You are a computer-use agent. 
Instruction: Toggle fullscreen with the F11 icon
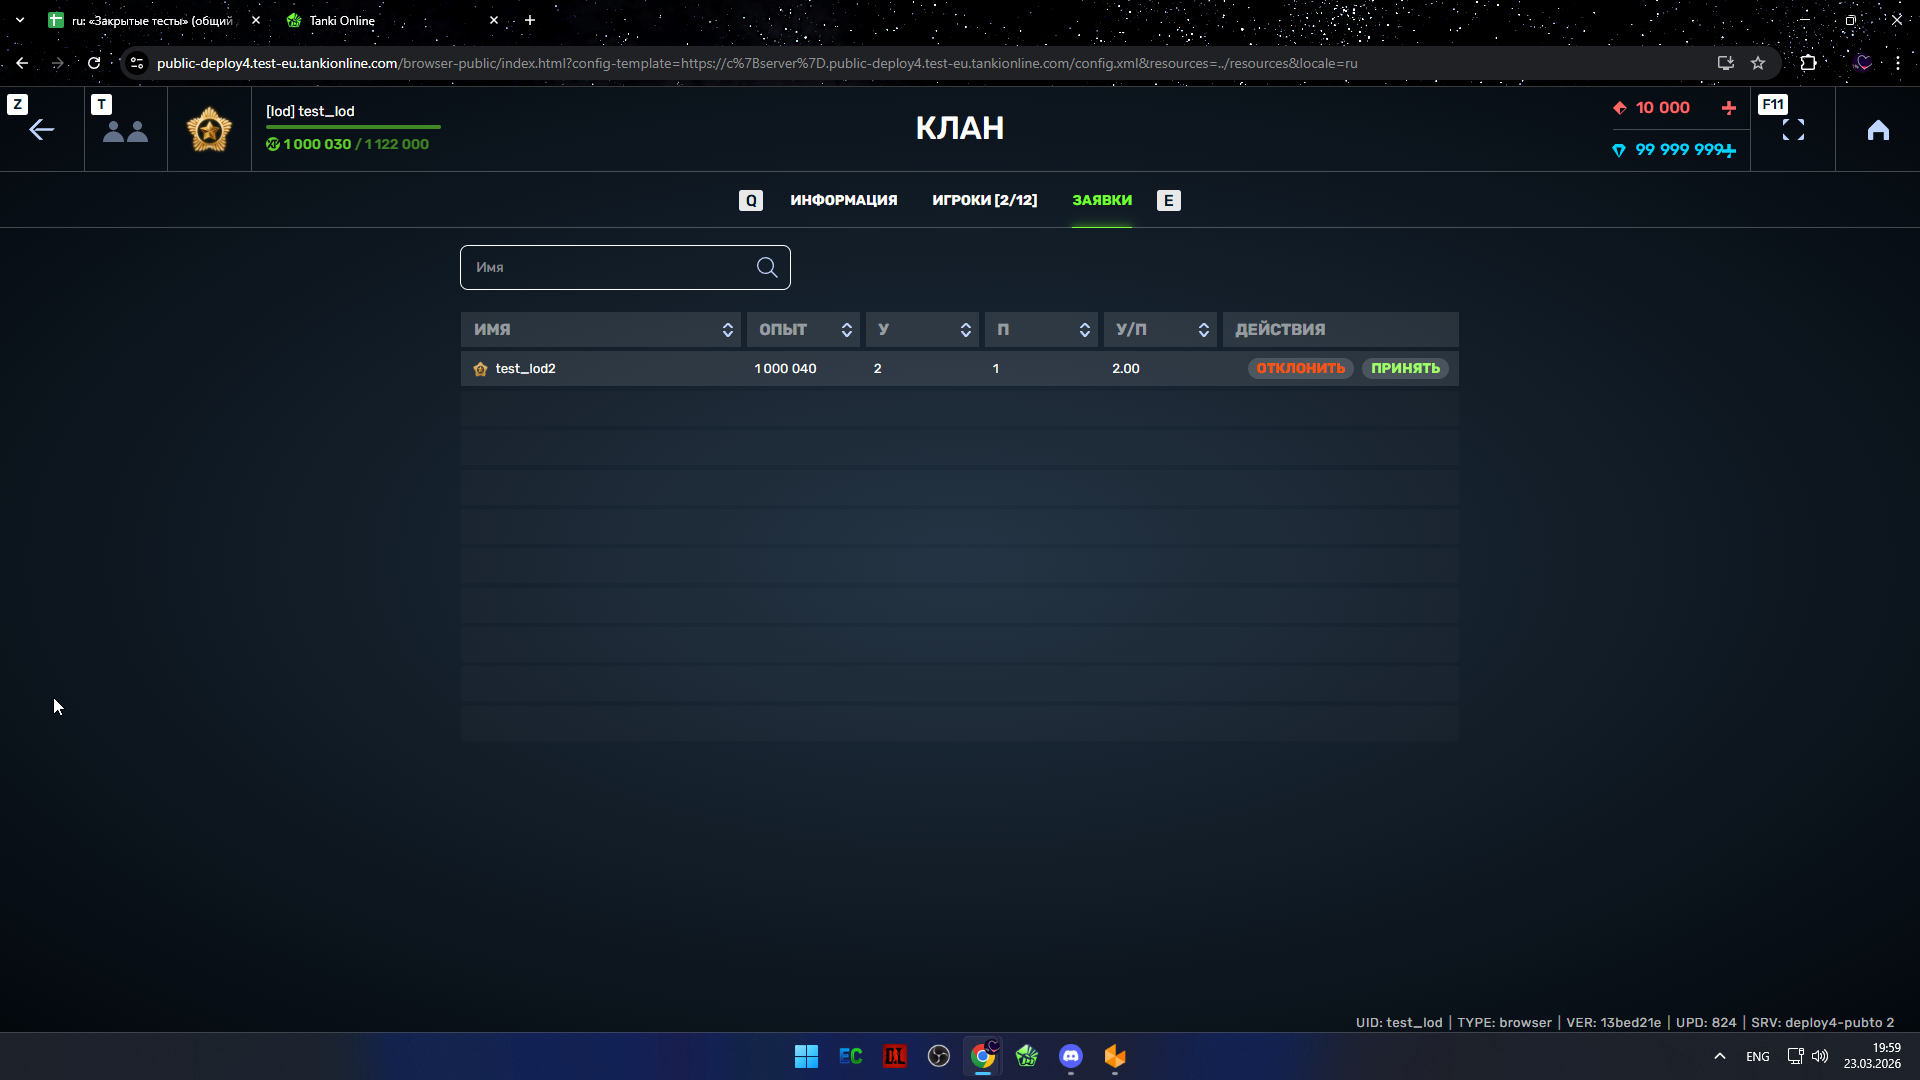[1793, 130]
